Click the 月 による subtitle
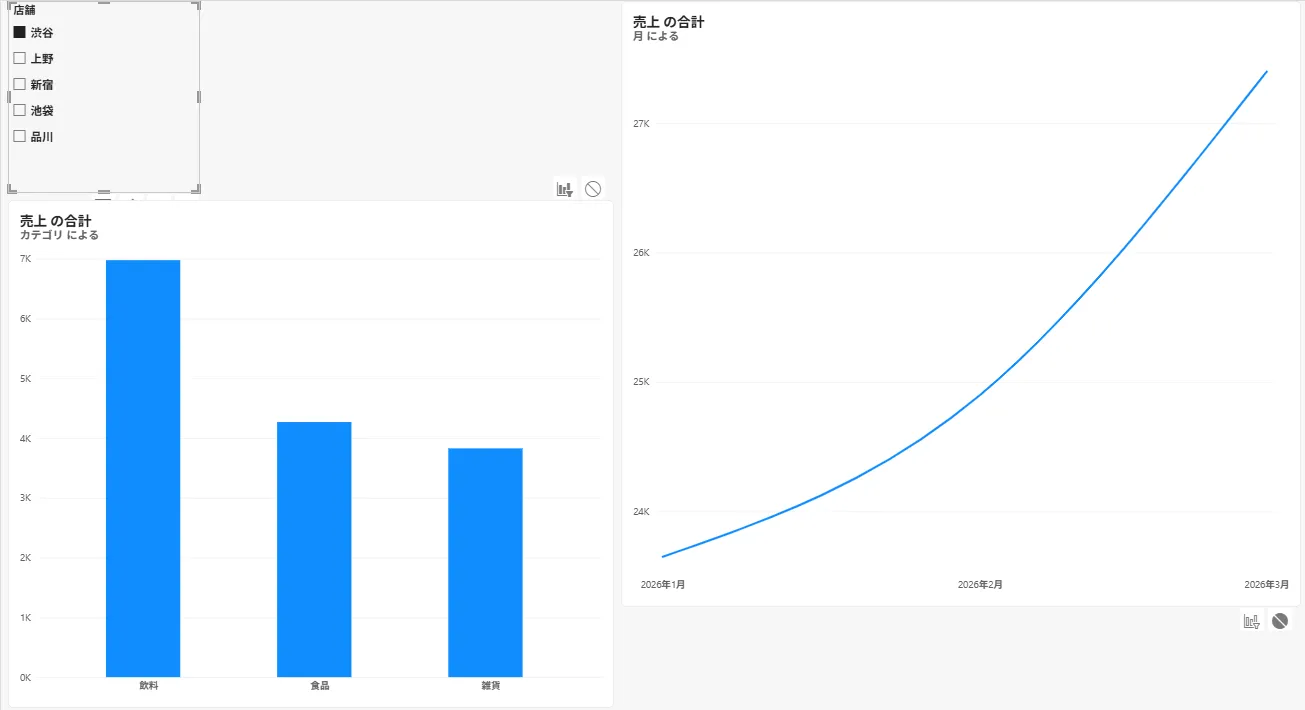 pos(656,36)
